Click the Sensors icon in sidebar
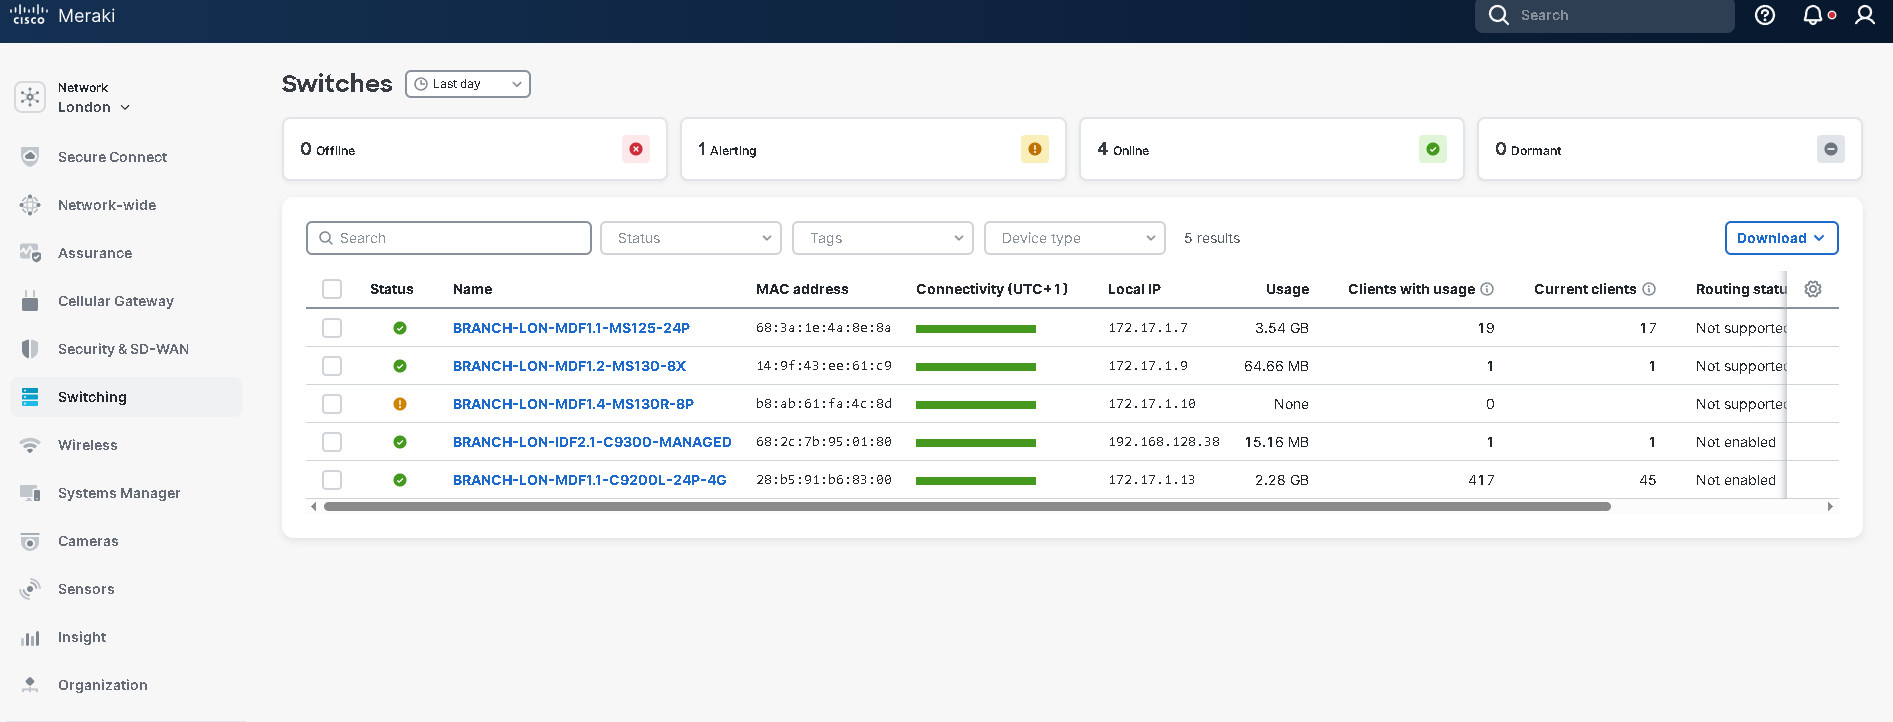The image size is (1893, 722). click(x=30, y=589)
